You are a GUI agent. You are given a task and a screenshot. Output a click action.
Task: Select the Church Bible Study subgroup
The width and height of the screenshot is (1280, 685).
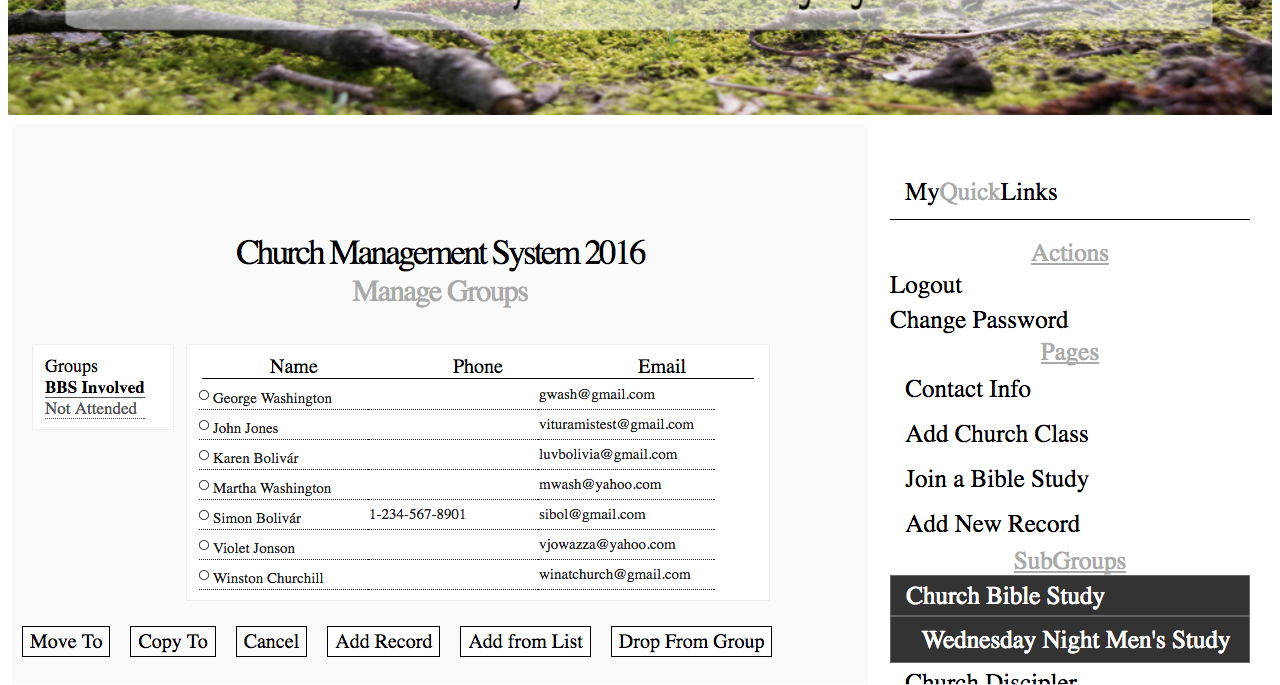pyautogui.click(x=1004, y=596)
